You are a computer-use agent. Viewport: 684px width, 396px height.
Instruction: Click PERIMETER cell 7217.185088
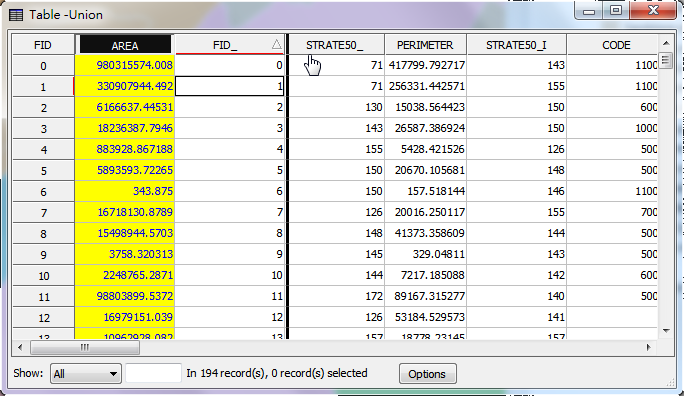[x=426, y=275]
